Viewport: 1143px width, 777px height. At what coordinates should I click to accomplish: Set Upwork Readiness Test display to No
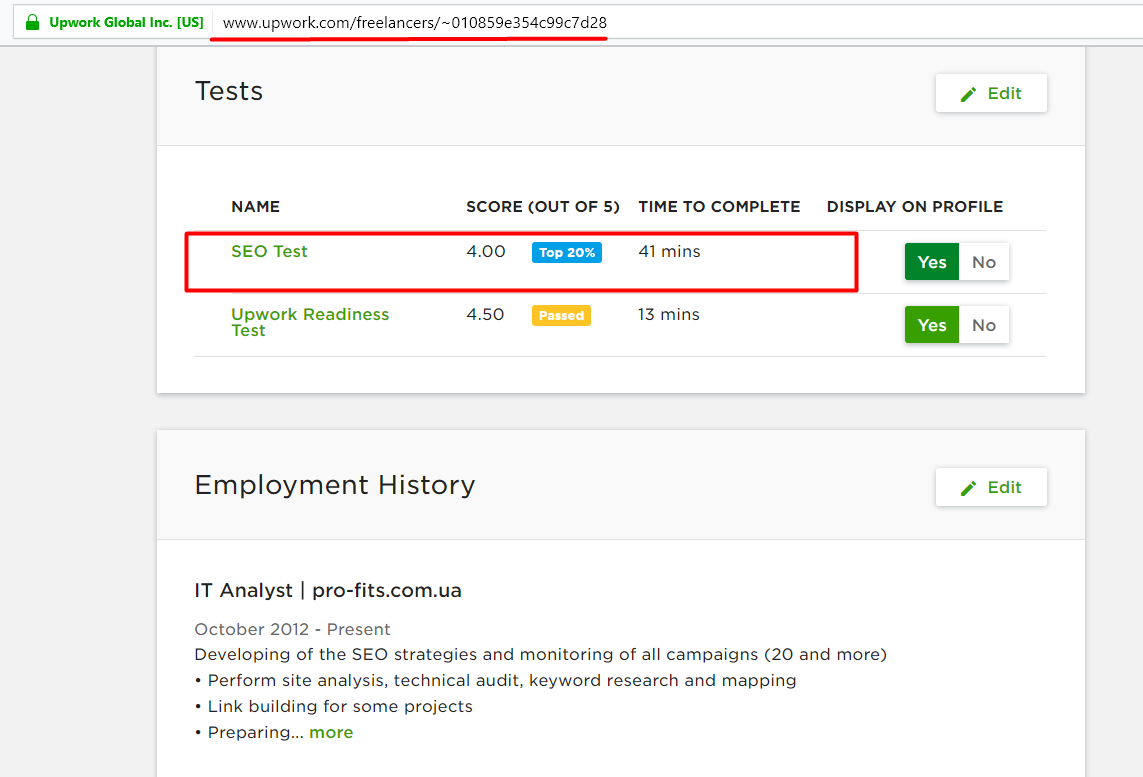tap(983, 325)
